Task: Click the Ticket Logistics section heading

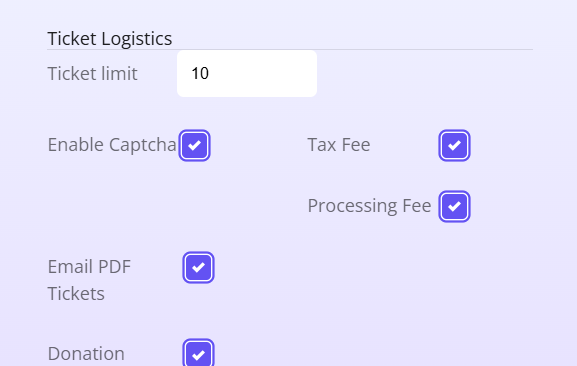Action: [x=110, y=39]
